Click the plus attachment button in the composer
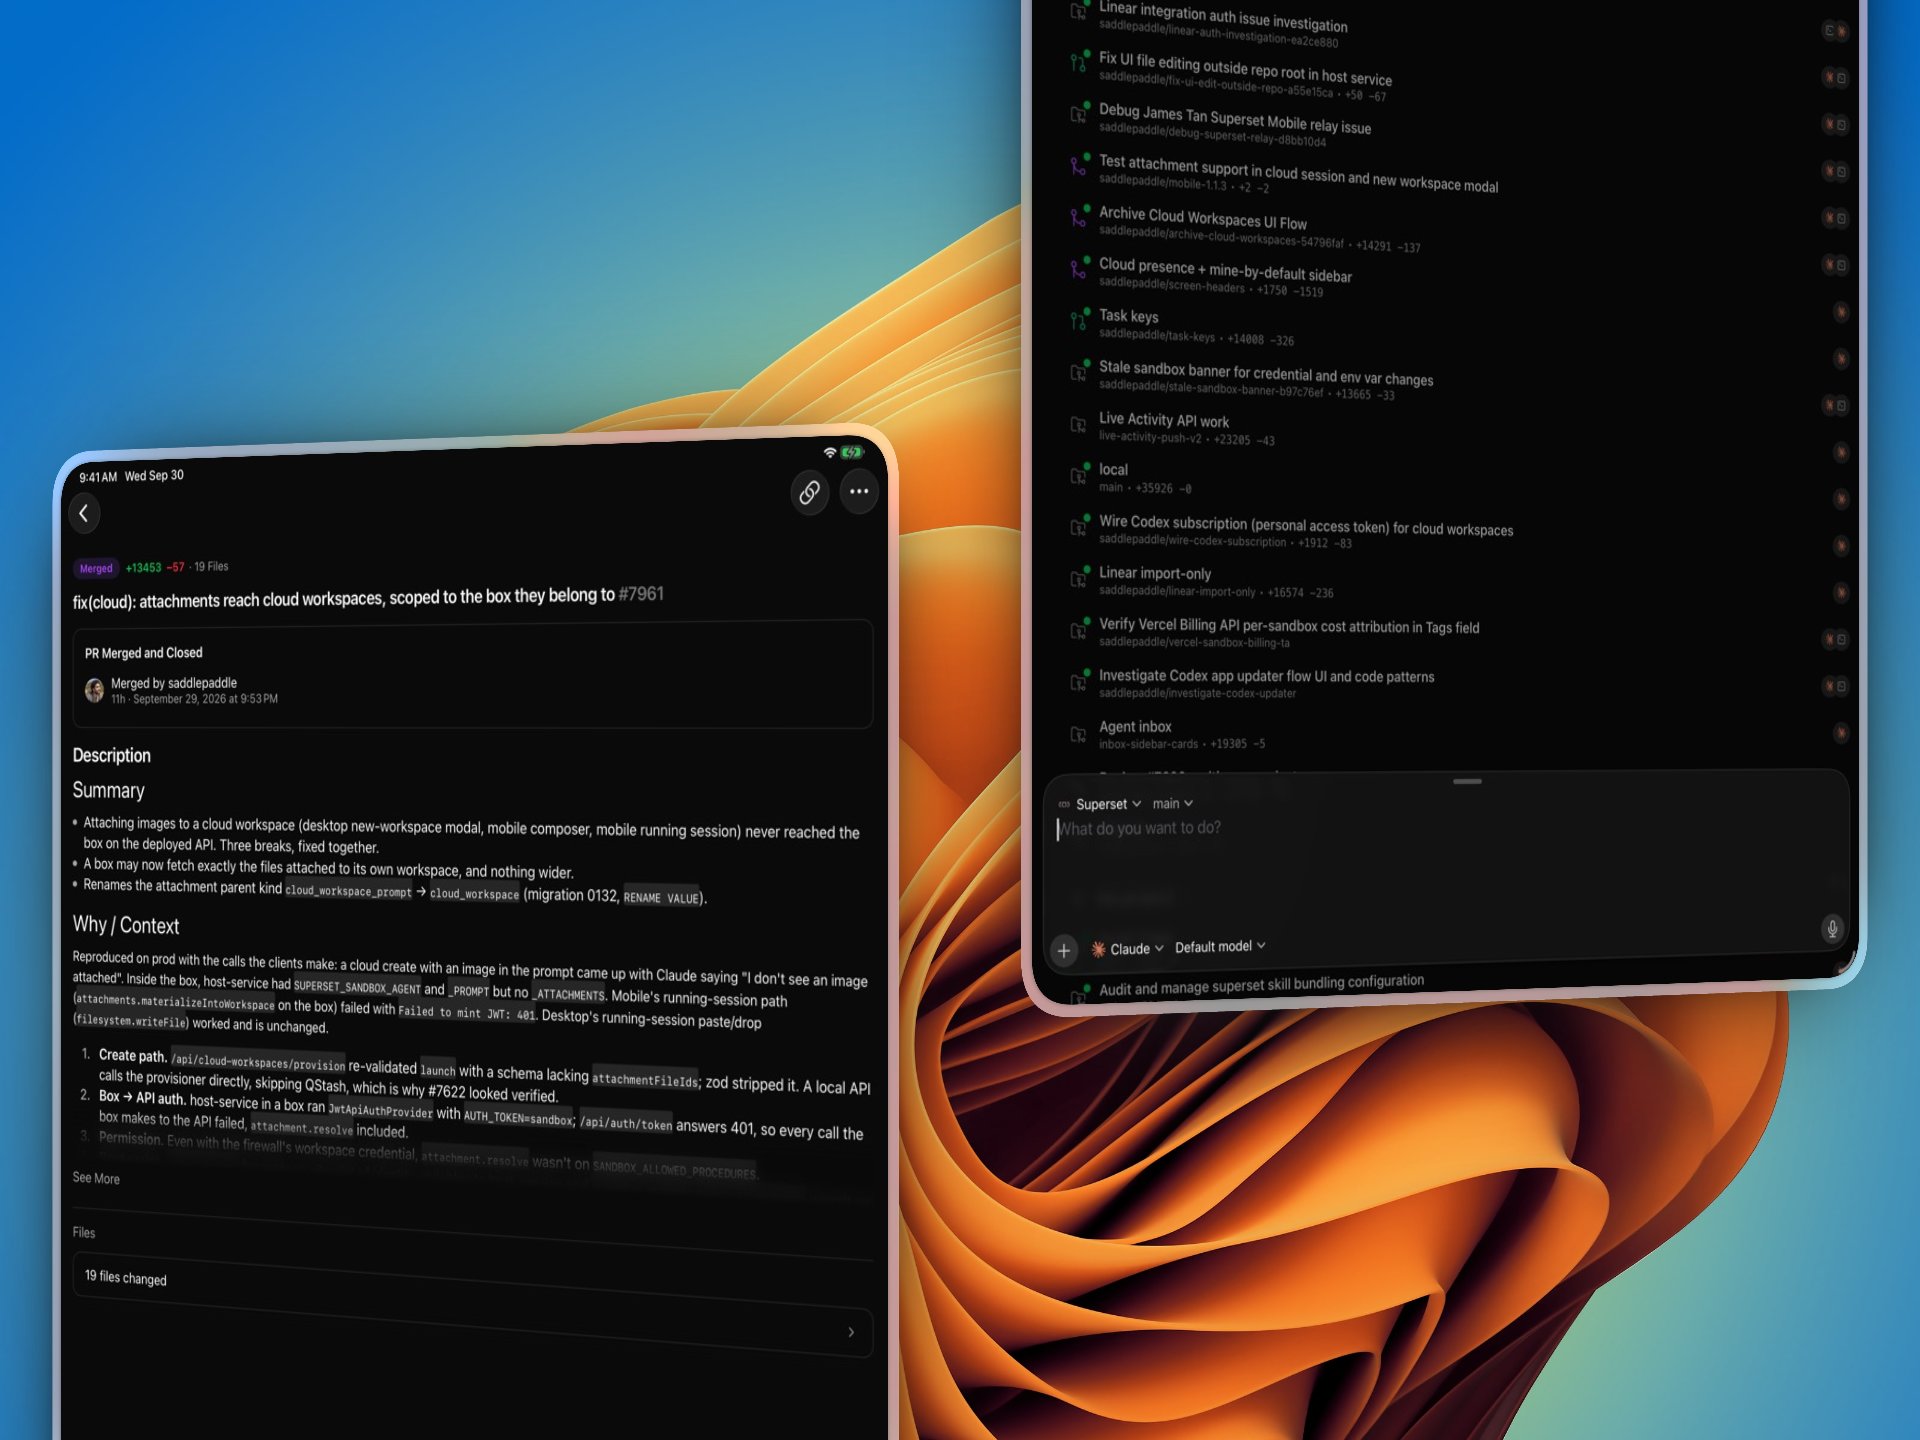Image resolution: width=1920 pixels, height=1440 pixels. (x=1064, y=950)
